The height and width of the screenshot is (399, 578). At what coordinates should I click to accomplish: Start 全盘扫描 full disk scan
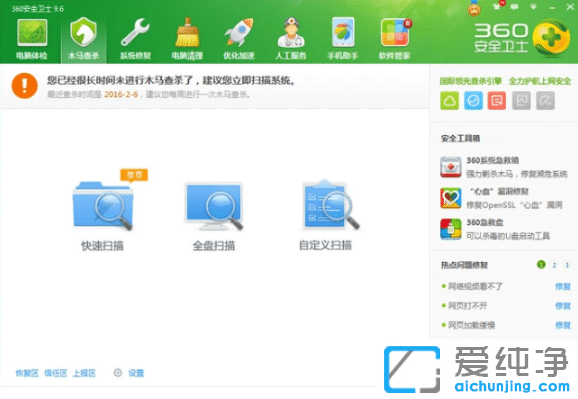tap(214, 216)
